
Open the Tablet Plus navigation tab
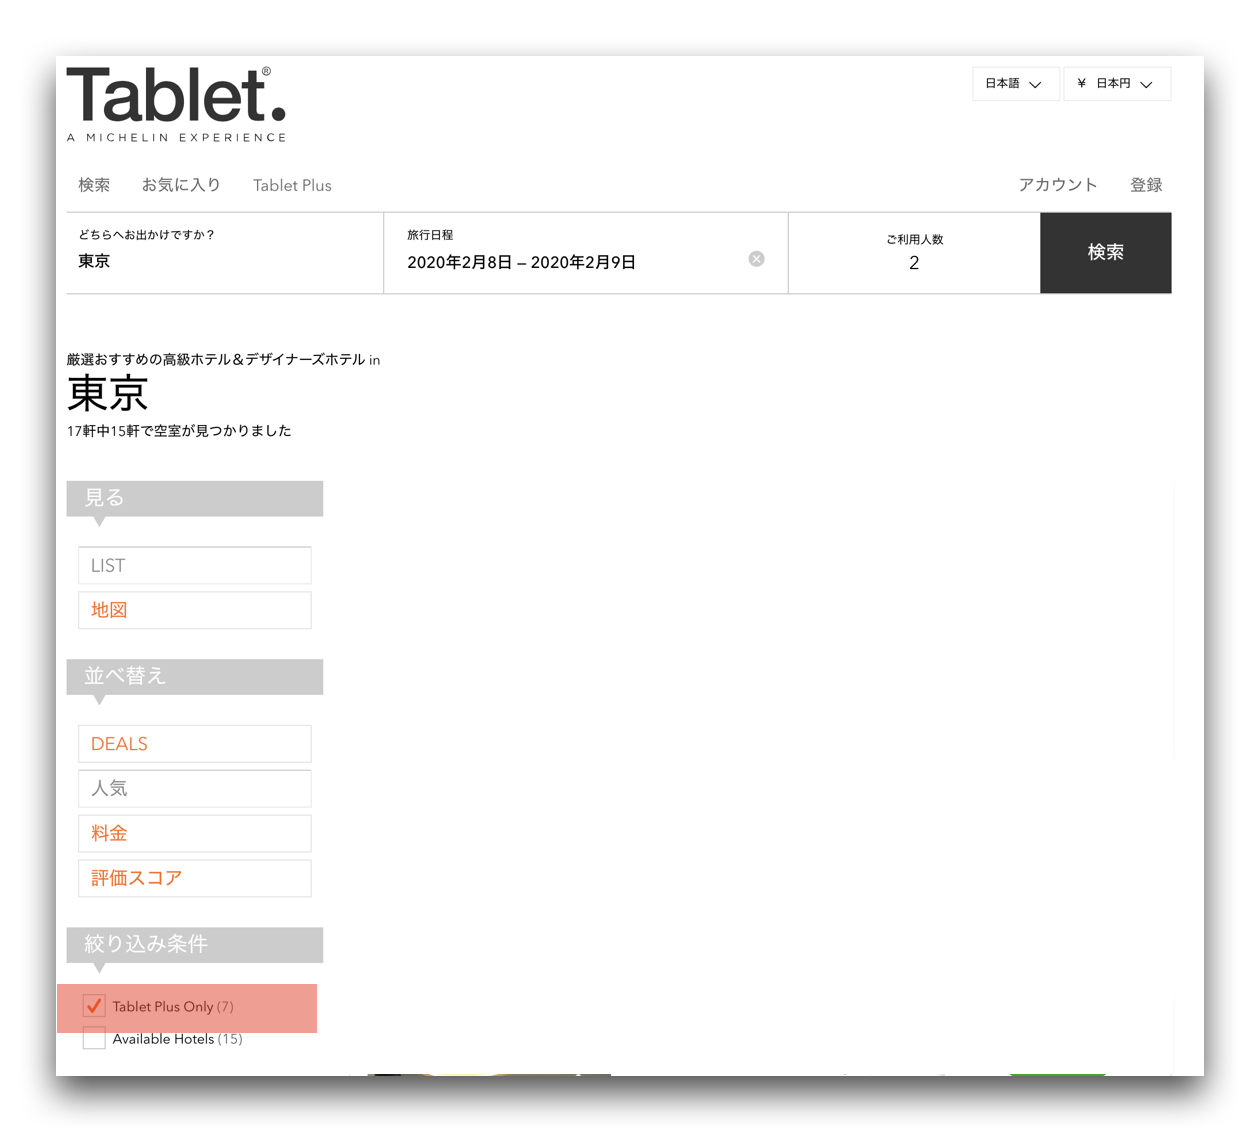pyautogui.click(x=292, y=185)
